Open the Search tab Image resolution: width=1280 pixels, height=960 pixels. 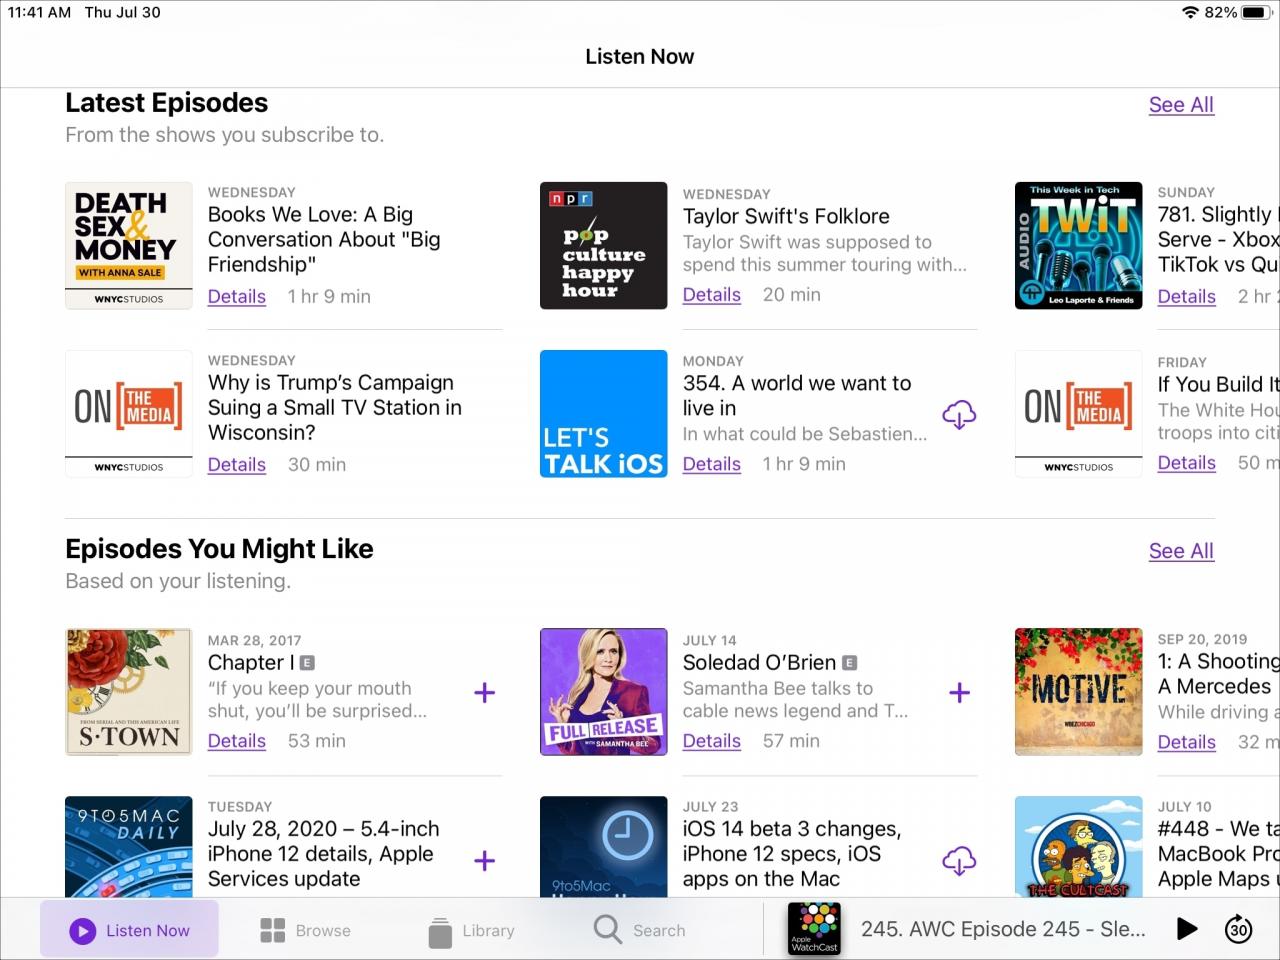pos(640,930)
